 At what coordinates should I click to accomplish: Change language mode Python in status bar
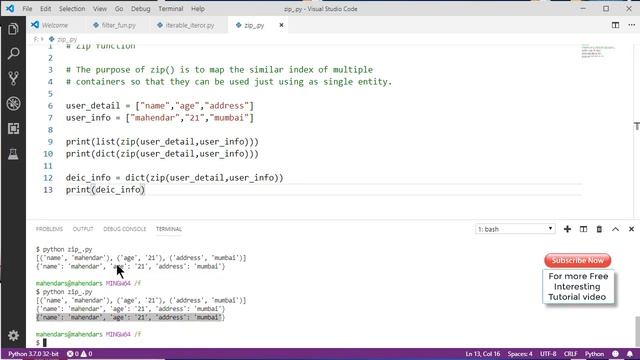tap(594, 354)
